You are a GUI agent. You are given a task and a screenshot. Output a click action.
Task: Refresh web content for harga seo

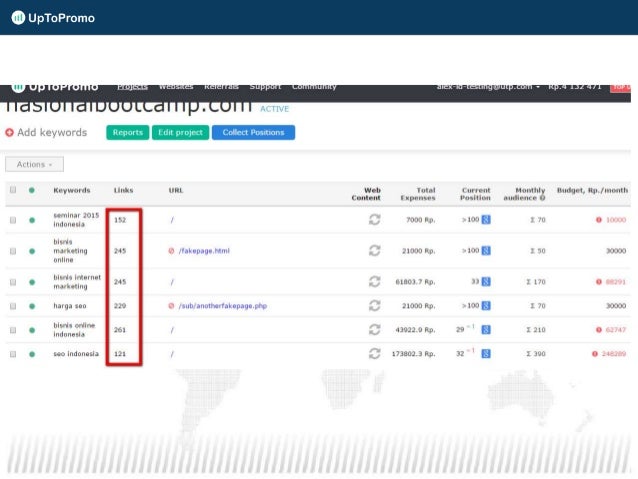point(374,306)
